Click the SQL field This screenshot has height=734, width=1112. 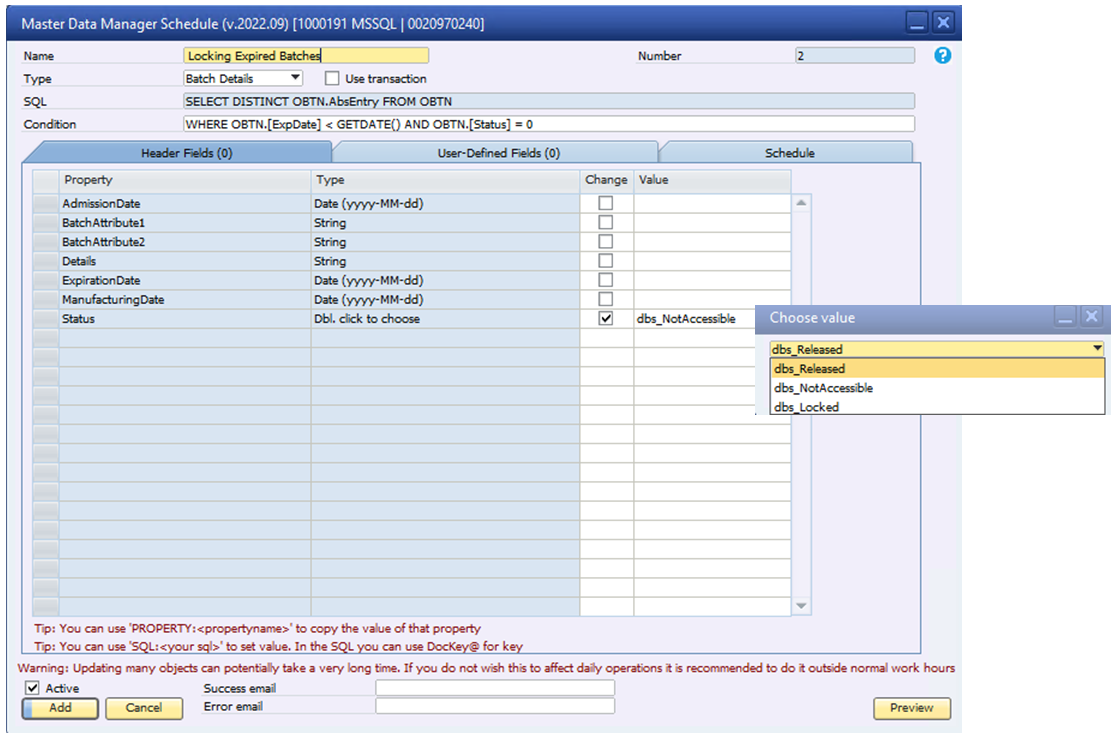click(549, 101)
